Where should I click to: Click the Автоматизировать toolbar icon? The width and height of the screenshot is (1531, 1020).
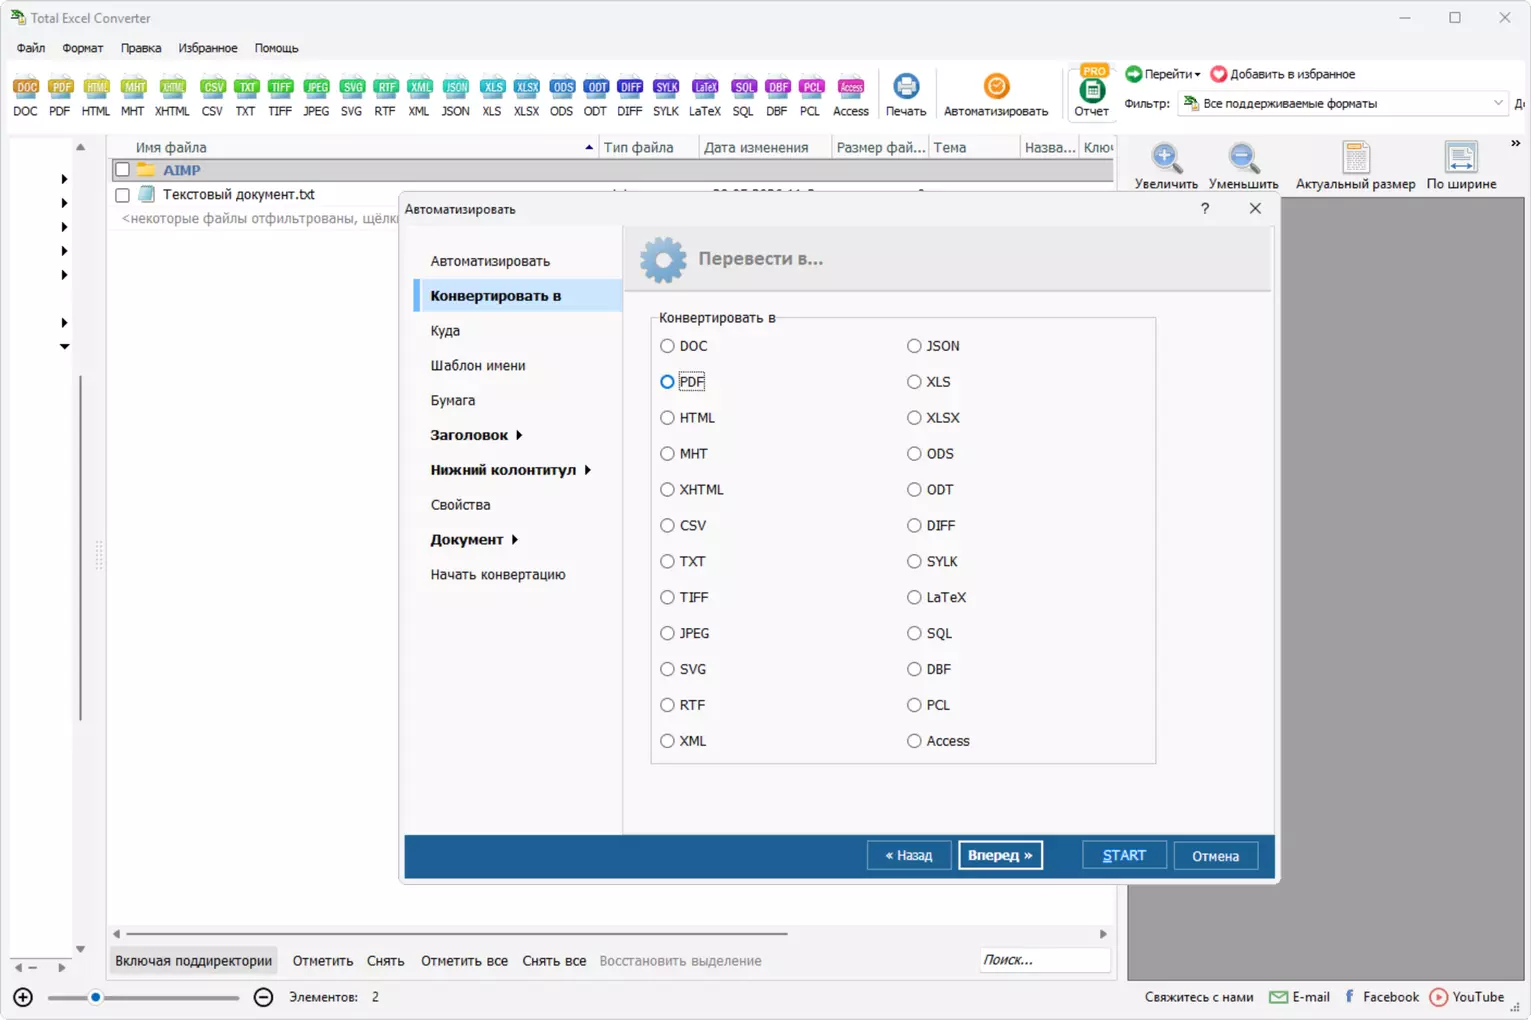(x=996, y=96)
